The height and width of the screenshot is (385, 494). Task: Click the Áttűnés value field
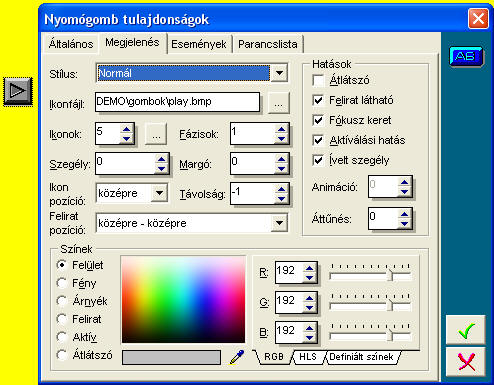pyautogui.click(x=383, y=219)
